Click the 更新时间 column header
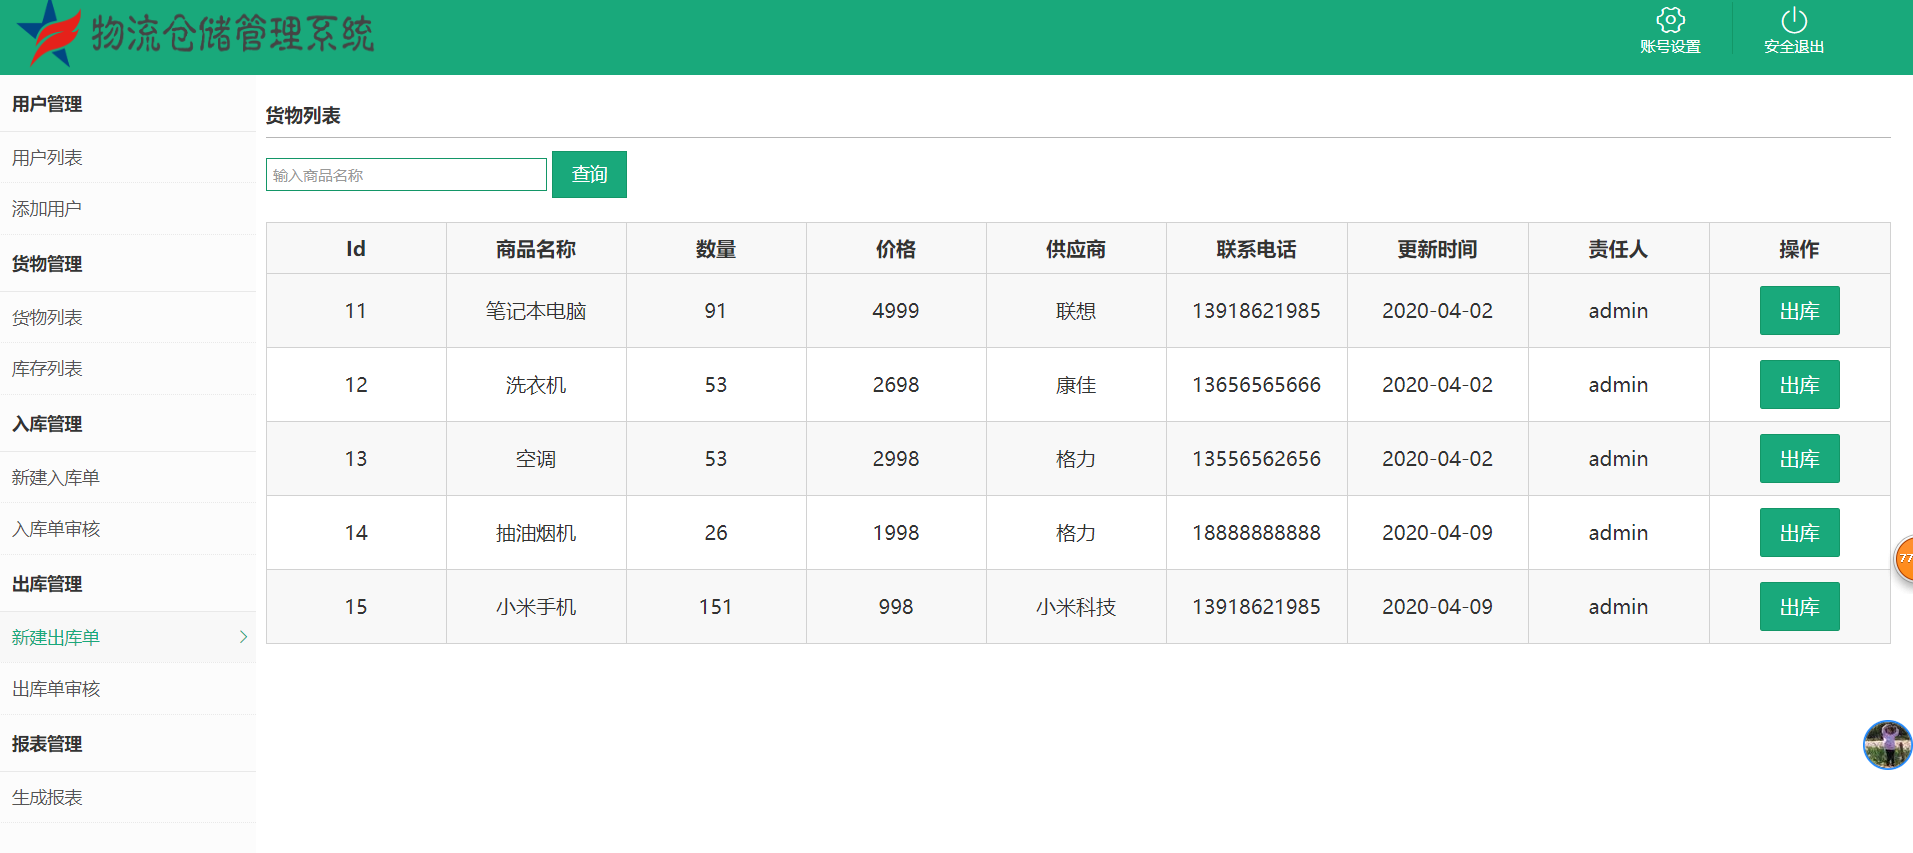This screenshot has height=853, width=1913. tap(1438, 249)
